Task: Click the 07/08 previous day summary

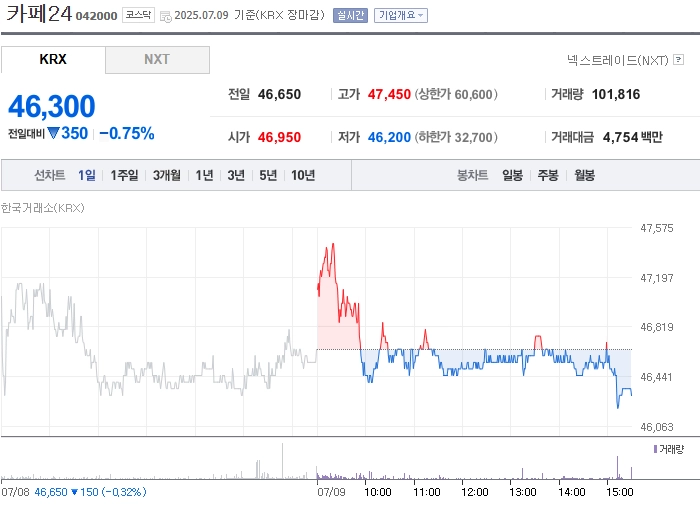Action: 74,492
